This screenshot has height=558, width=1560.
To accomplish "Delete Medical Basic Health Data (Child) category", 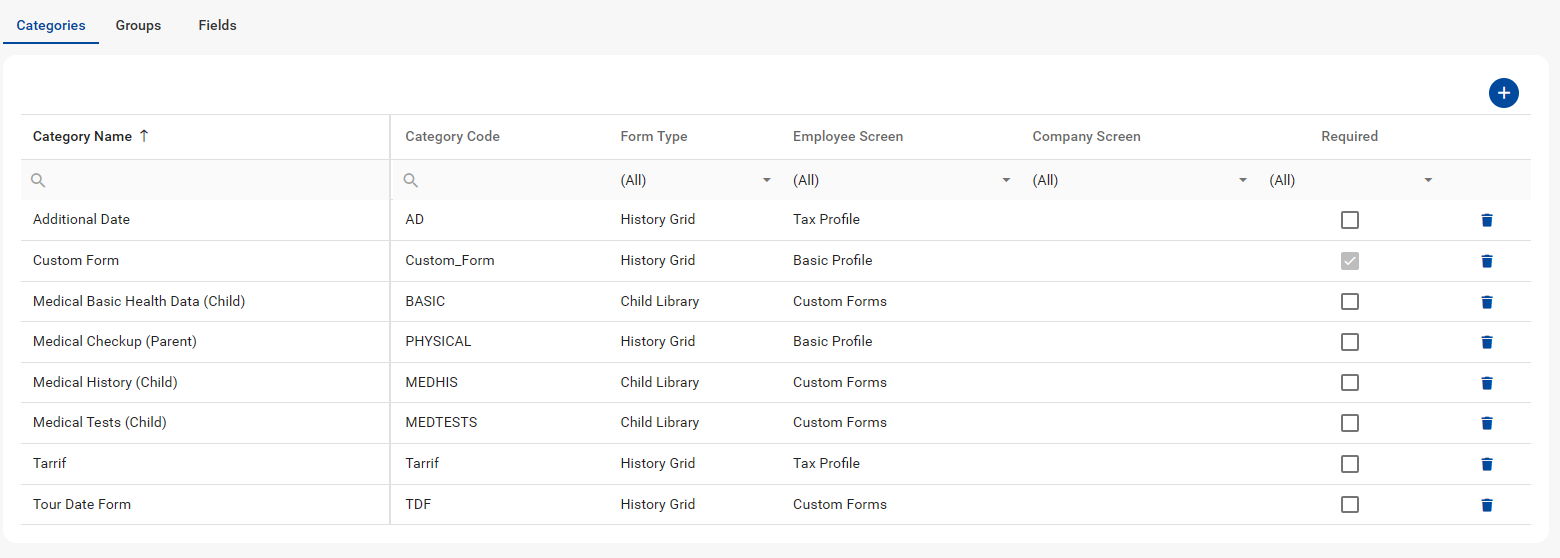I will click(1486, 302).
